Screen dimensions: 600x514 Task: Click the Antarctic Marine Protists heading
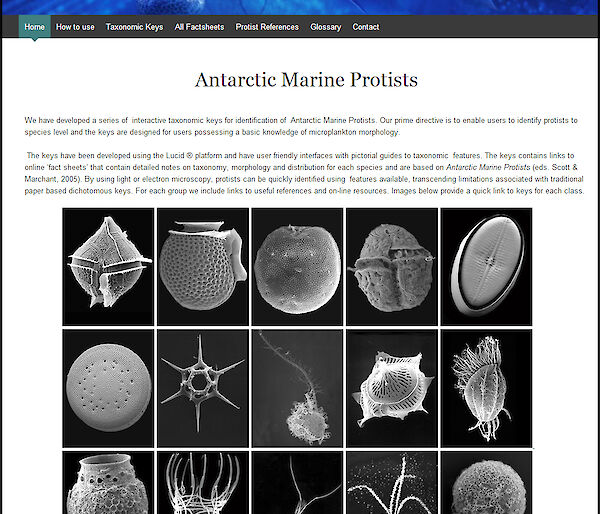tap(306, 80)
